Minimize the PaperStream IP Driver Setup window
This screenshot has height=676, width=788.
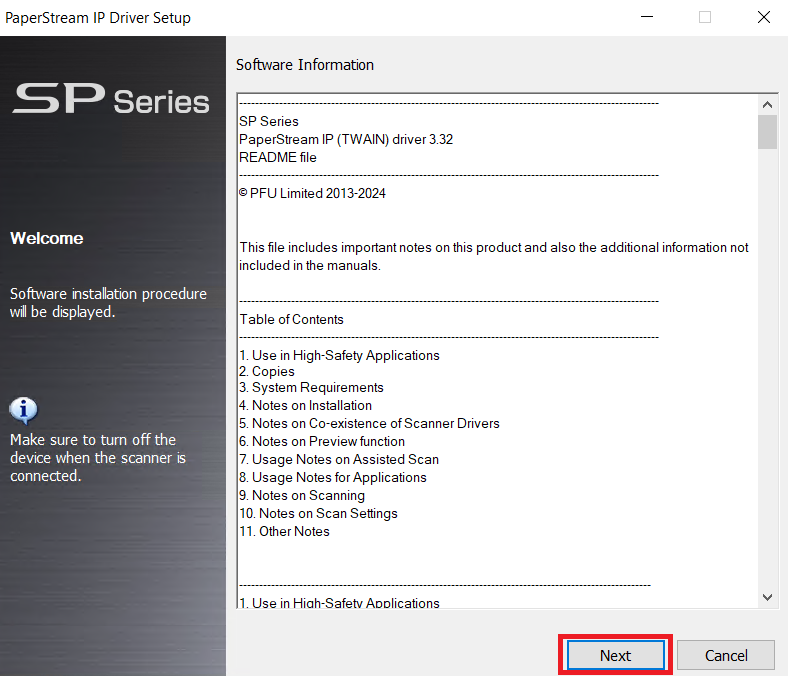point(649,17)
